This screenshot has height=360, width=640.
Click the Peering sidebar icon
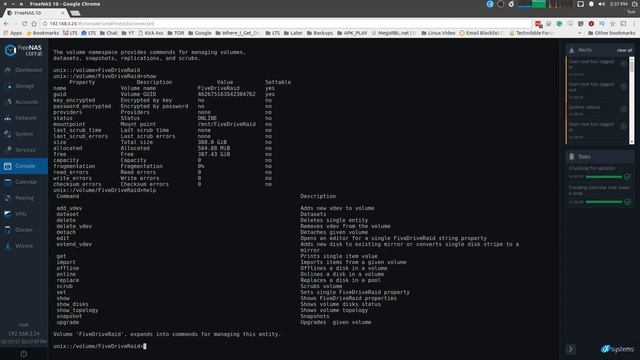pyautogui.click(x=8, y=198)
